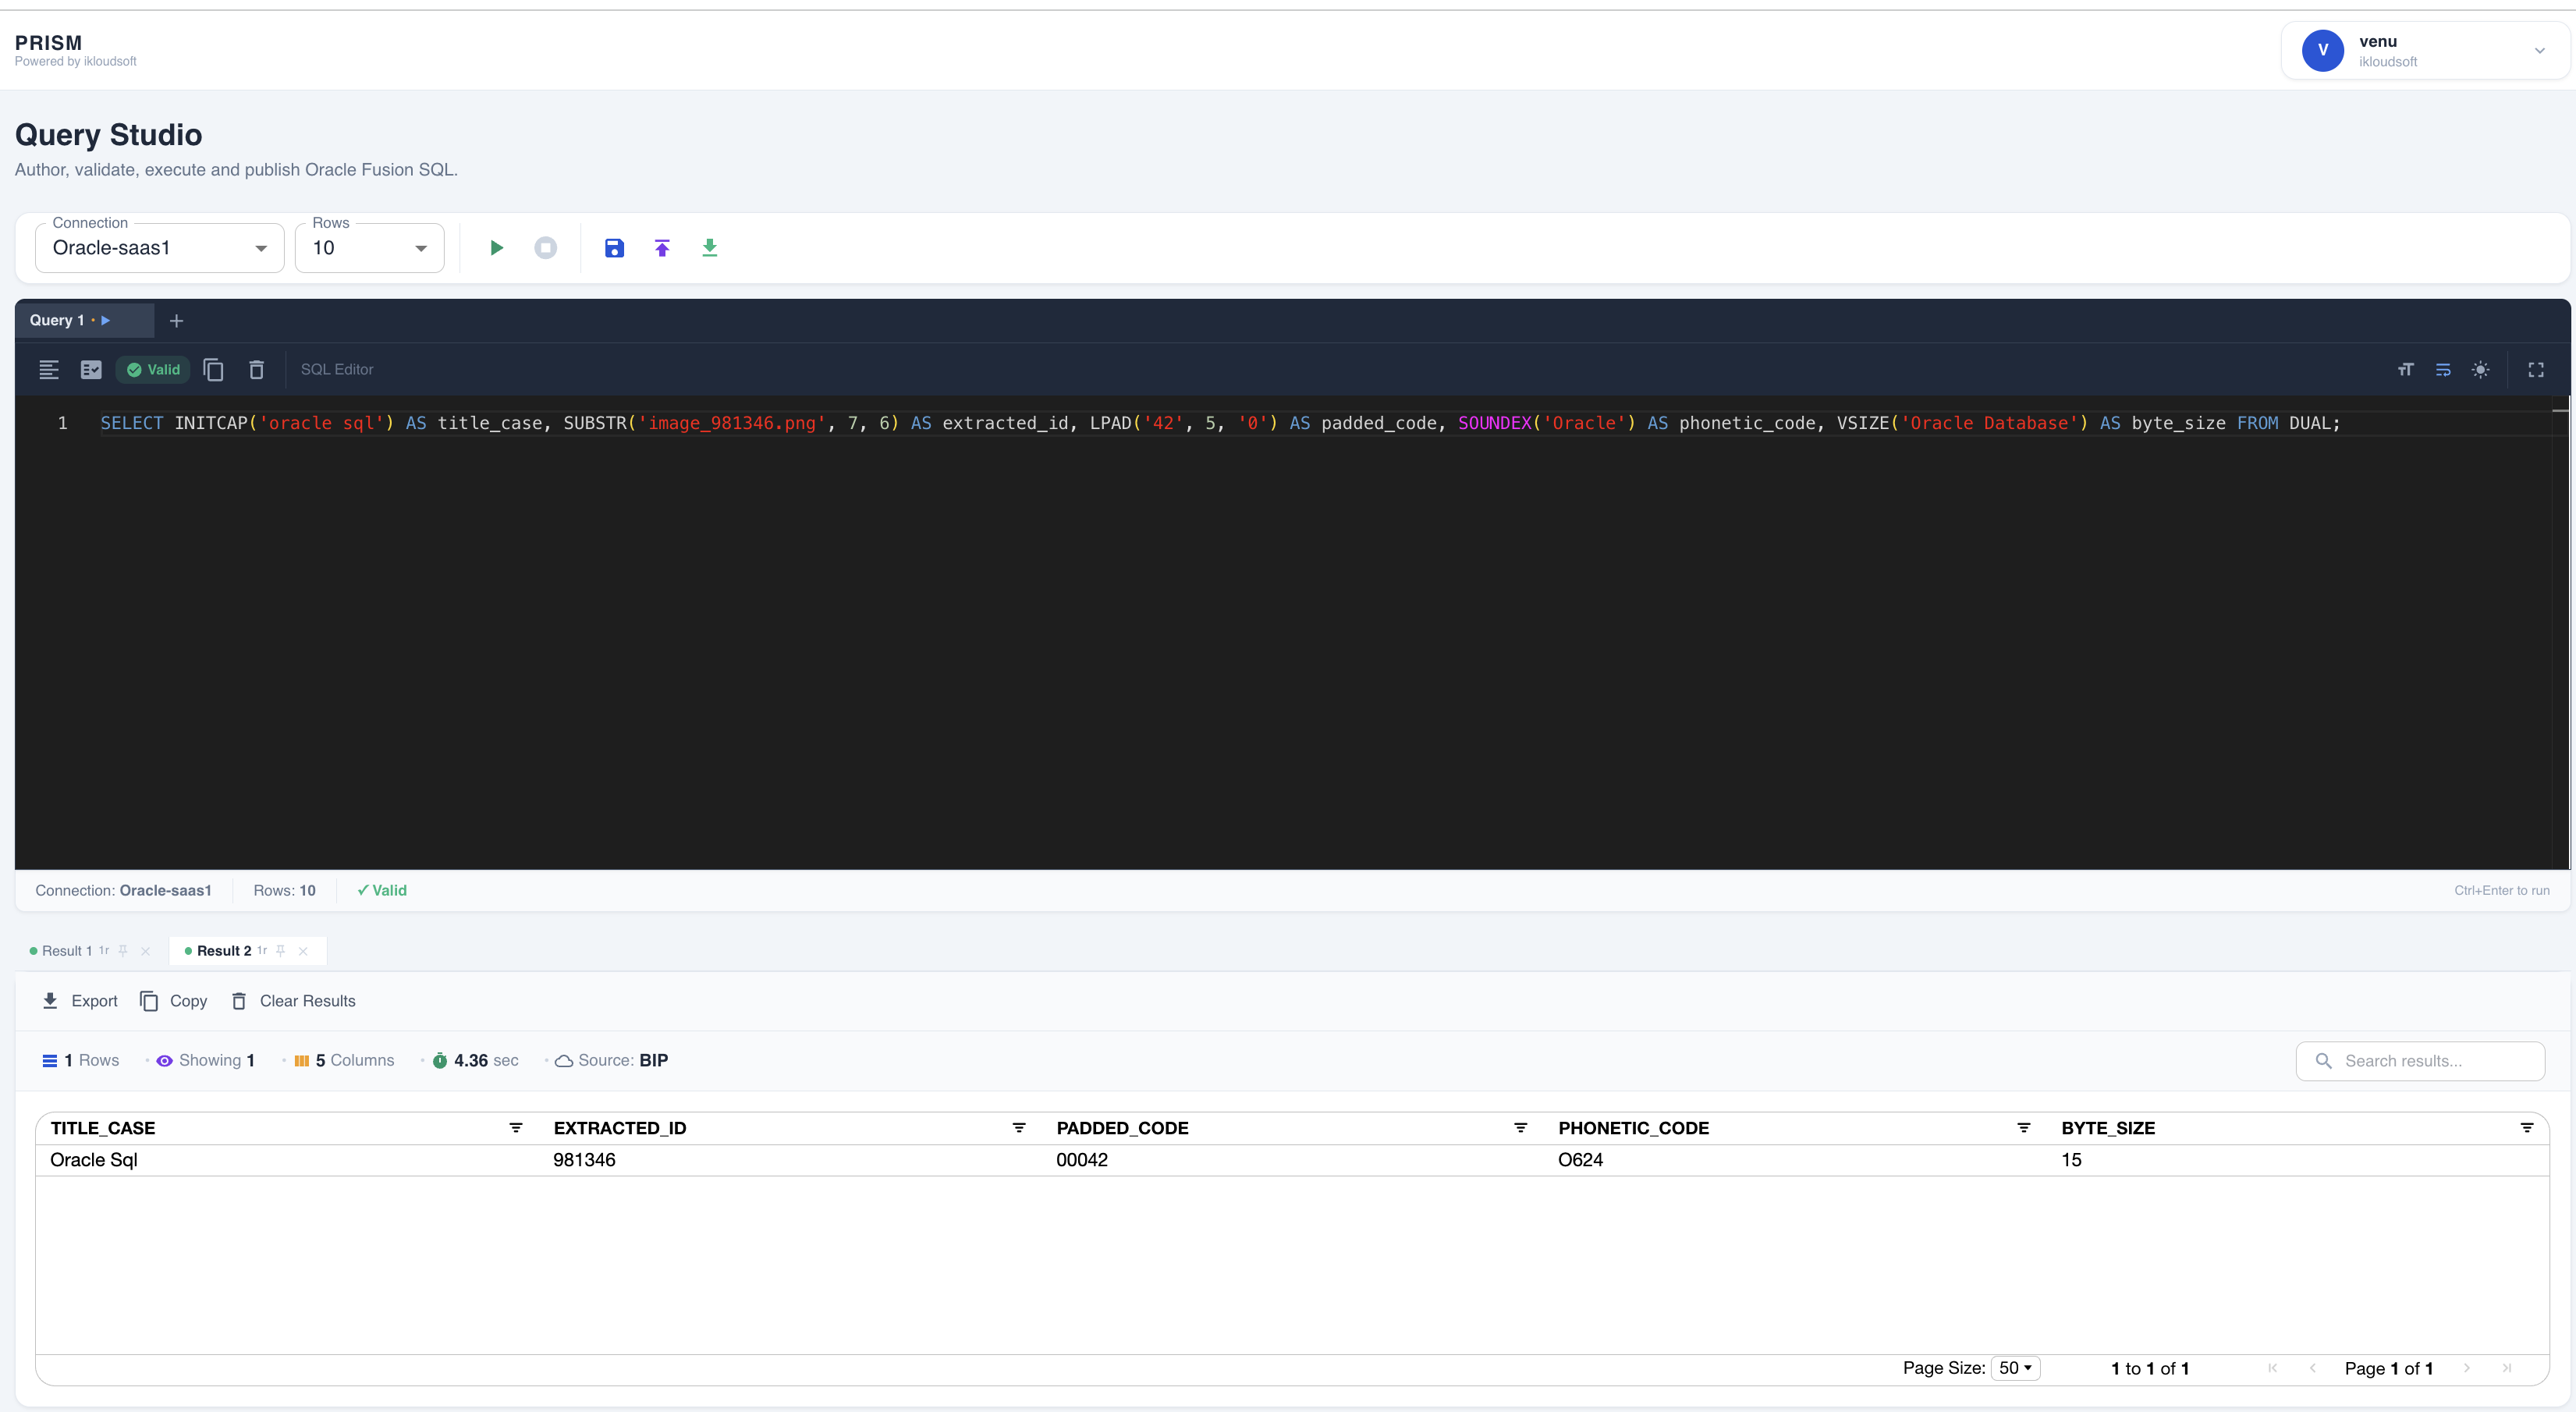This screenshot has width=2576, height=1412.
Task: Select the cell with value O624
Action: tap(1795, 1160)
